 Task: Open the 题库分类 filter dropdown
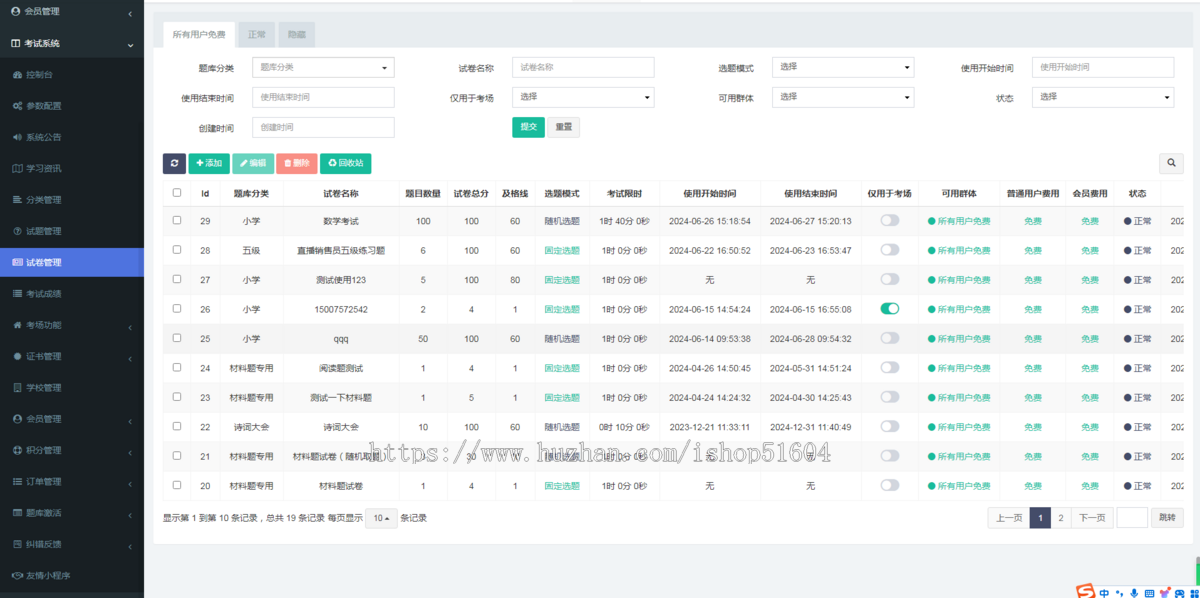tap(323, 67)
